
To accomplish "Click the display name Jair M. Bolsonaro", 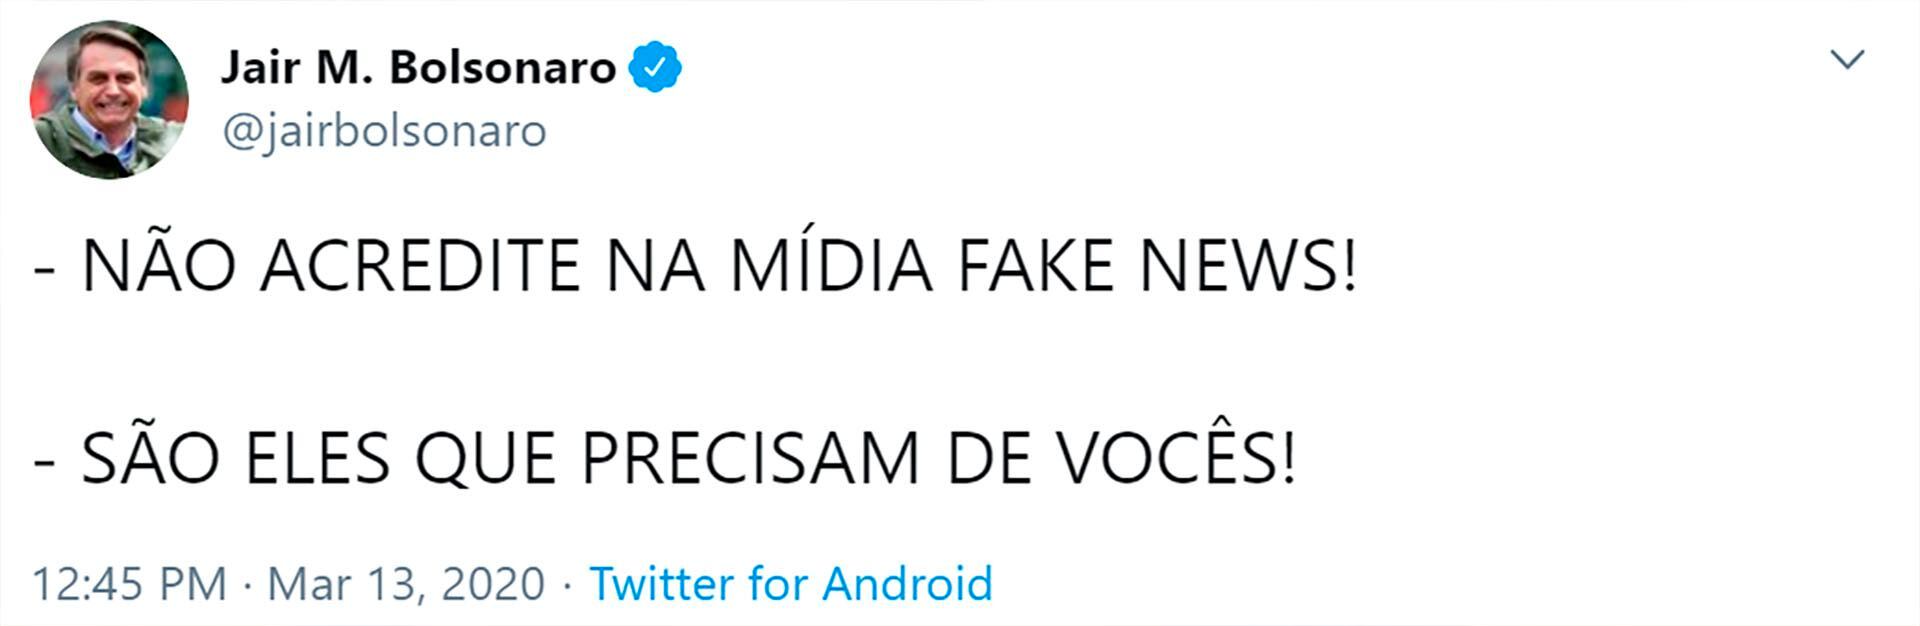I will [418, 68].
